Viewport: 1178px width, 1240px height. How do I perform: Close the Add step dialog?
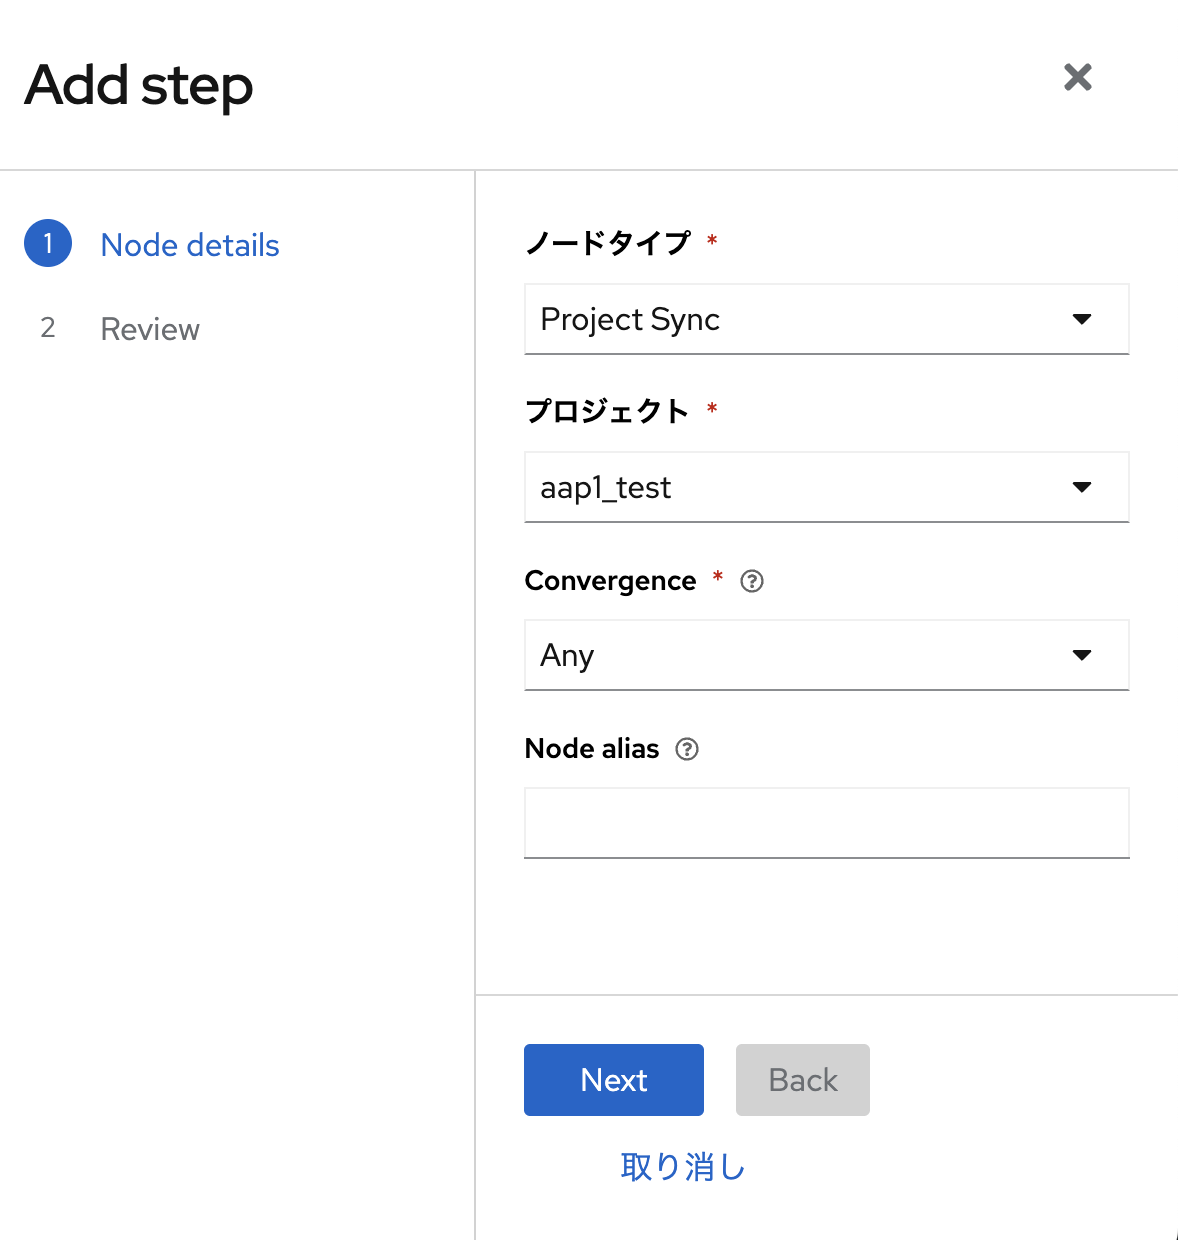tap(1077, 77)
